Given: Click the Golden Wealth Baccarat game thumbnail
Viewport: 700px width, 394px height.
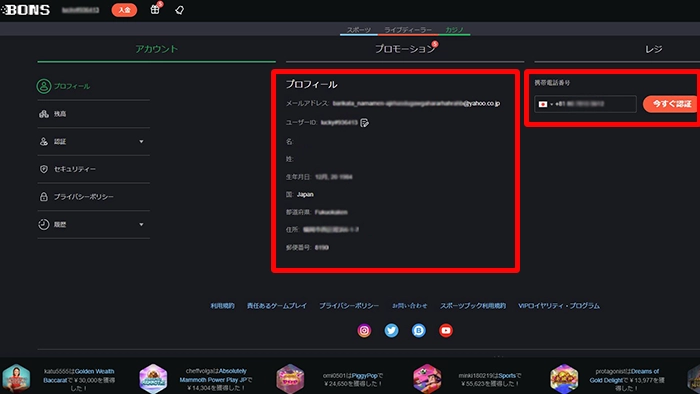Looking at the screenshot, I should [16, 379].
